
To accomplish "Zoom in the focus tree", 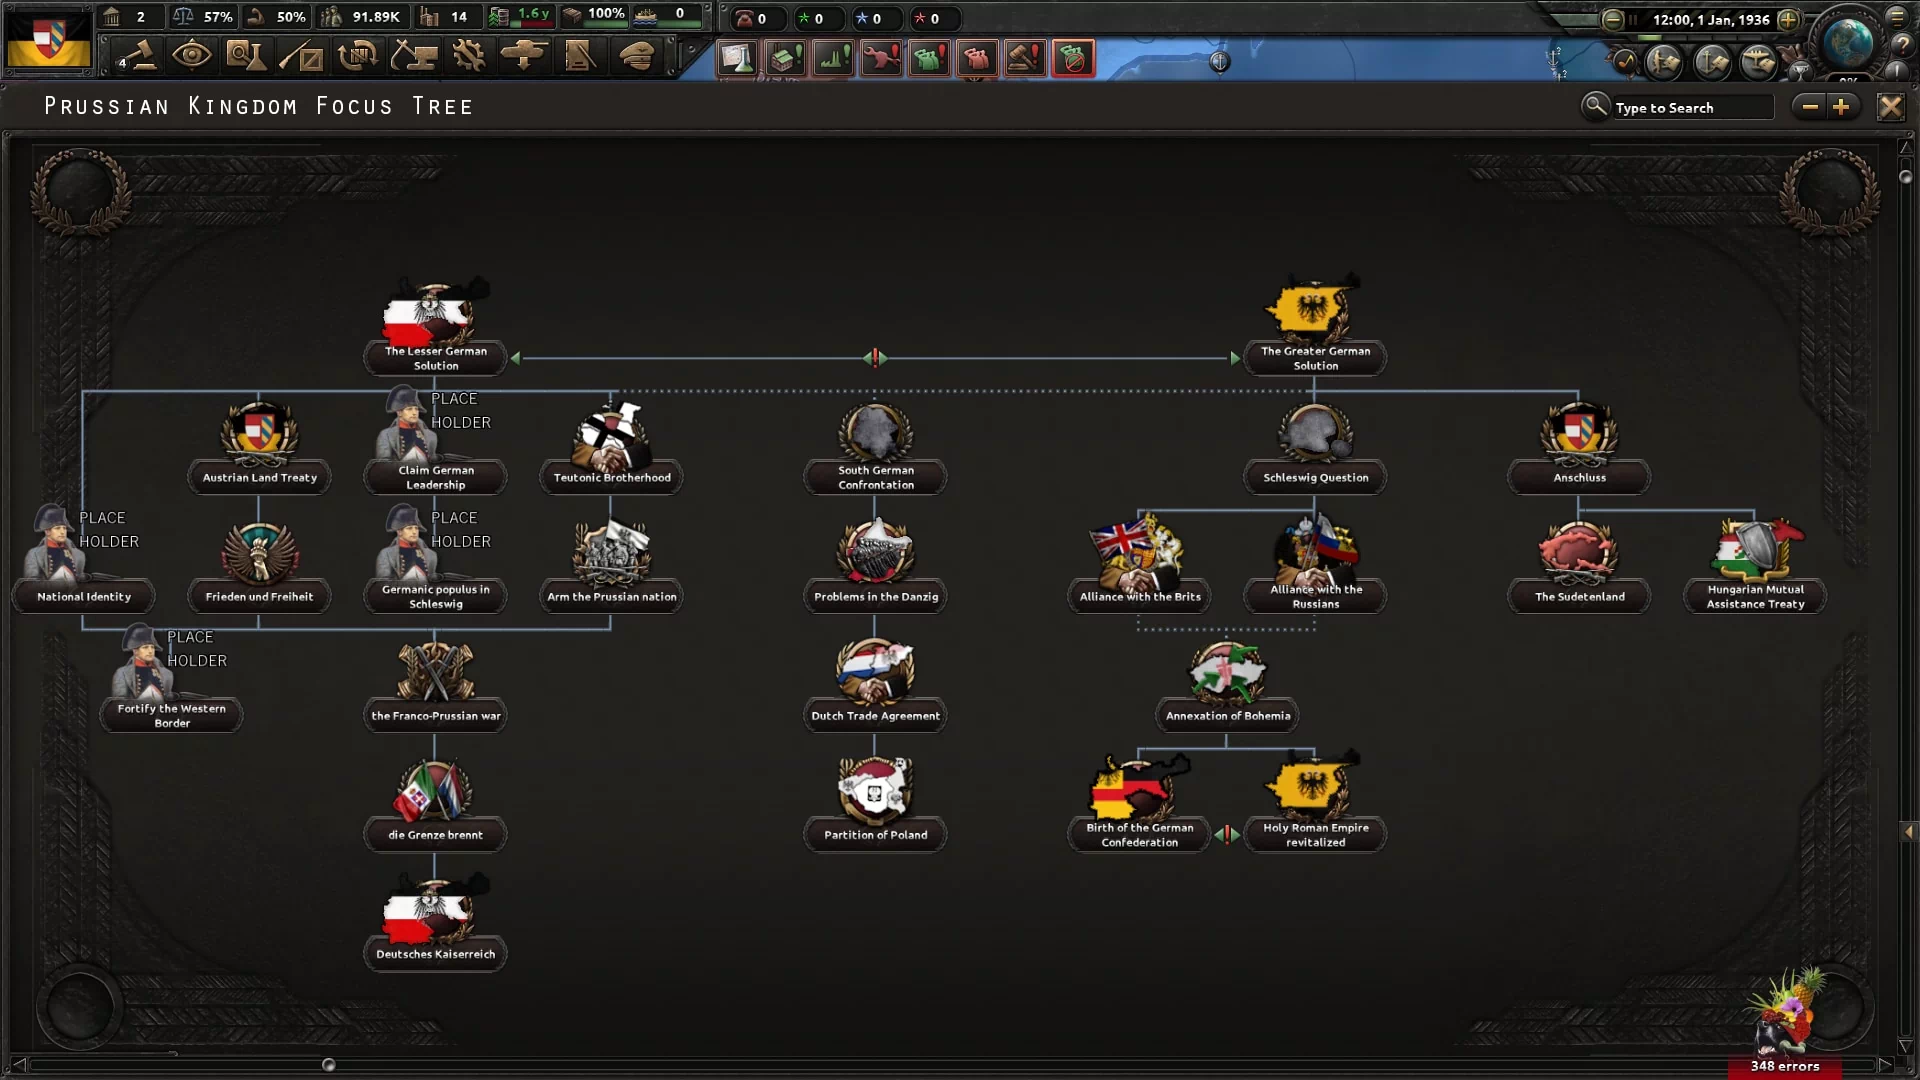I will 1841,107.
